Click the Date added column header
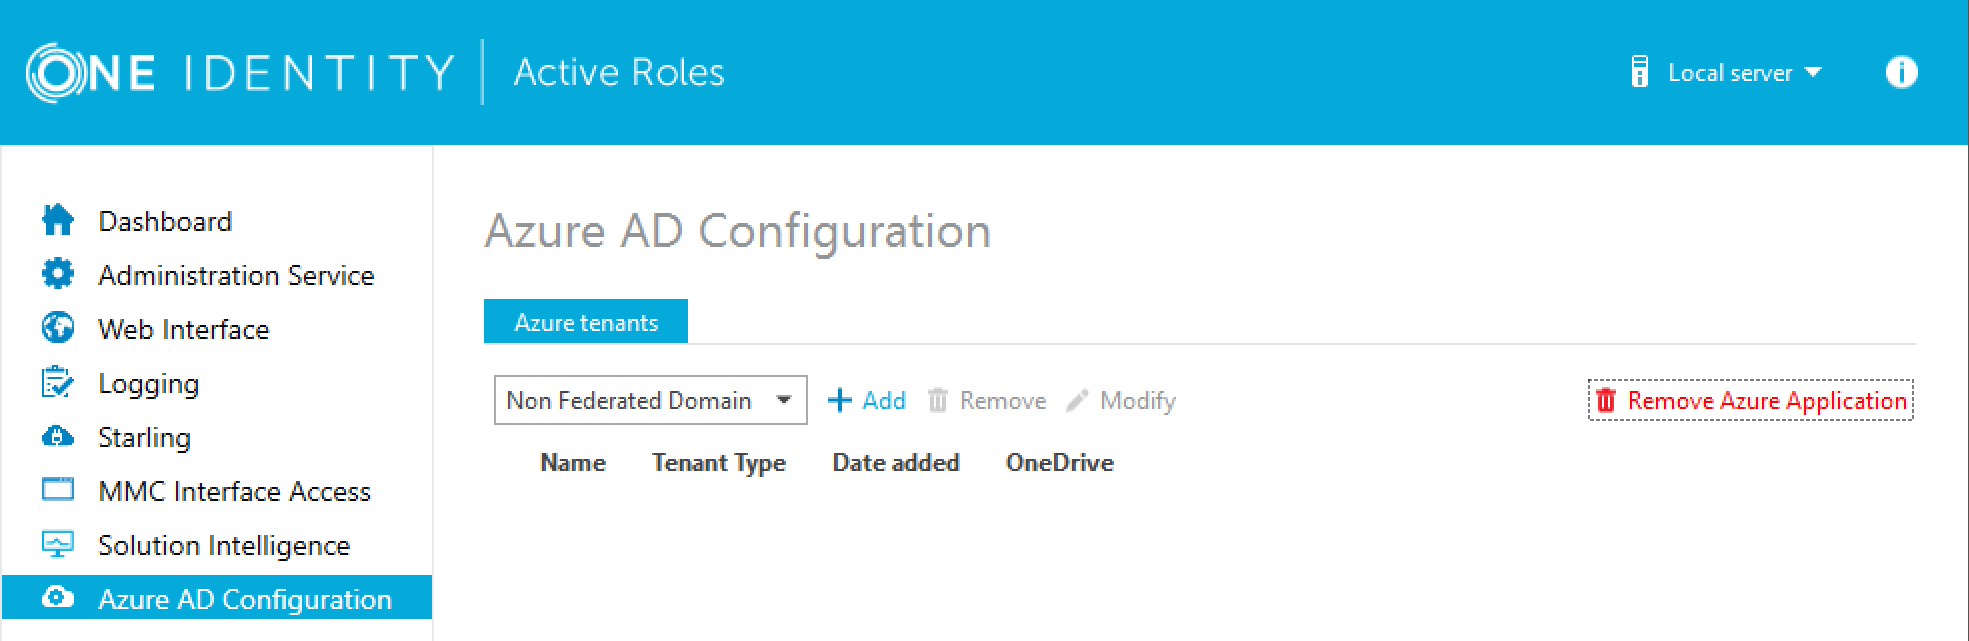Image resolution: width=1969 pixels, height=641 pixels. coord(896,462)
